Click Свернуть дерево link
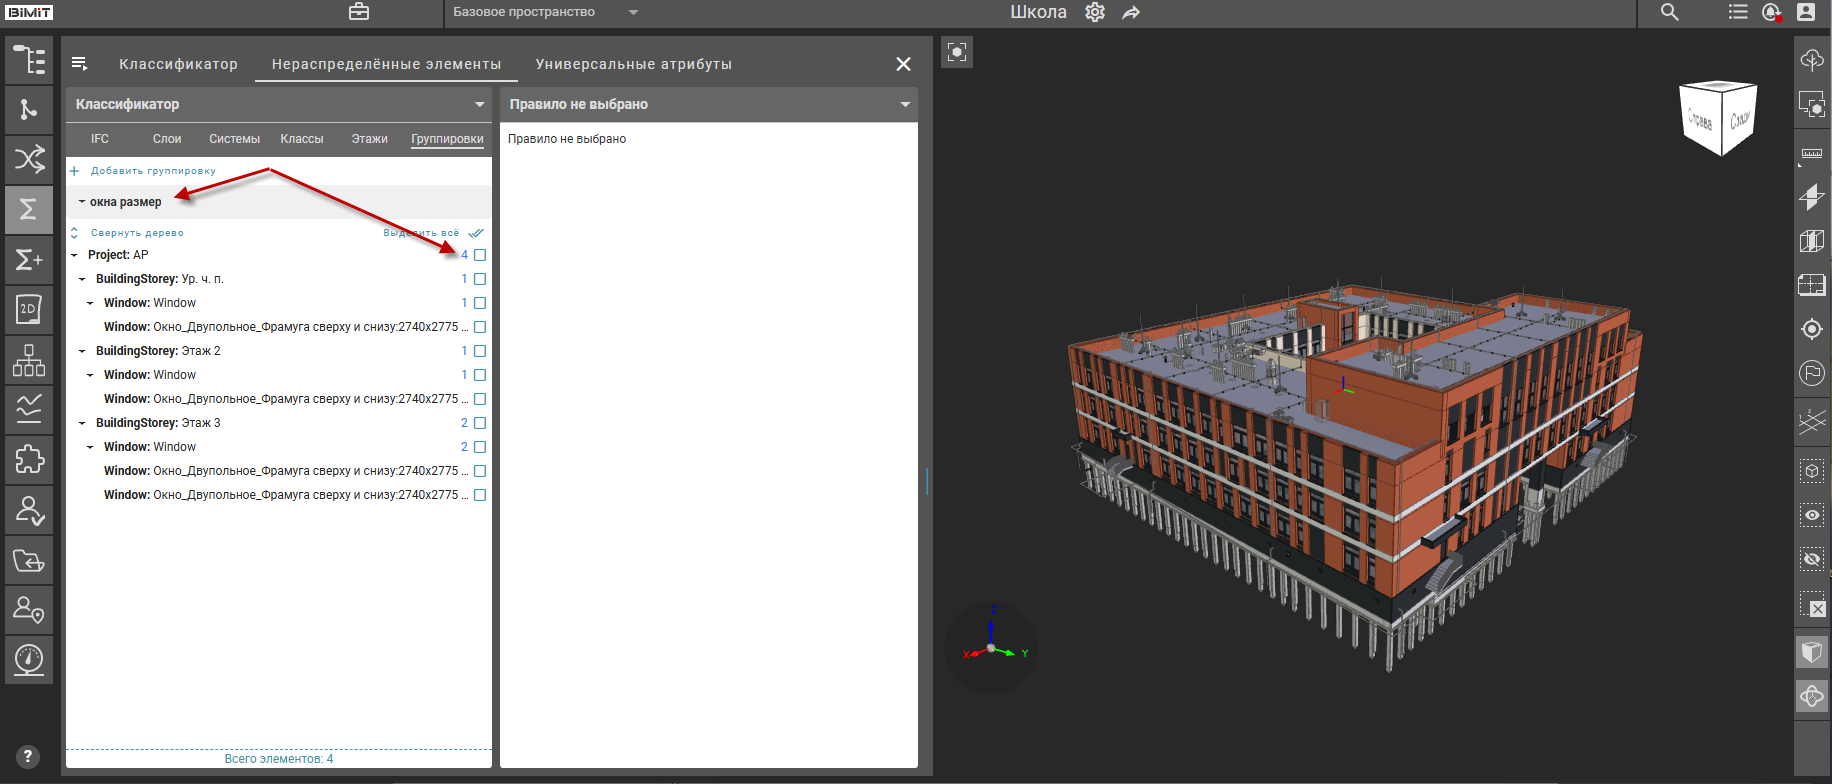The height and width of the screenshot is (784, 1832). [x=136, y=233]
